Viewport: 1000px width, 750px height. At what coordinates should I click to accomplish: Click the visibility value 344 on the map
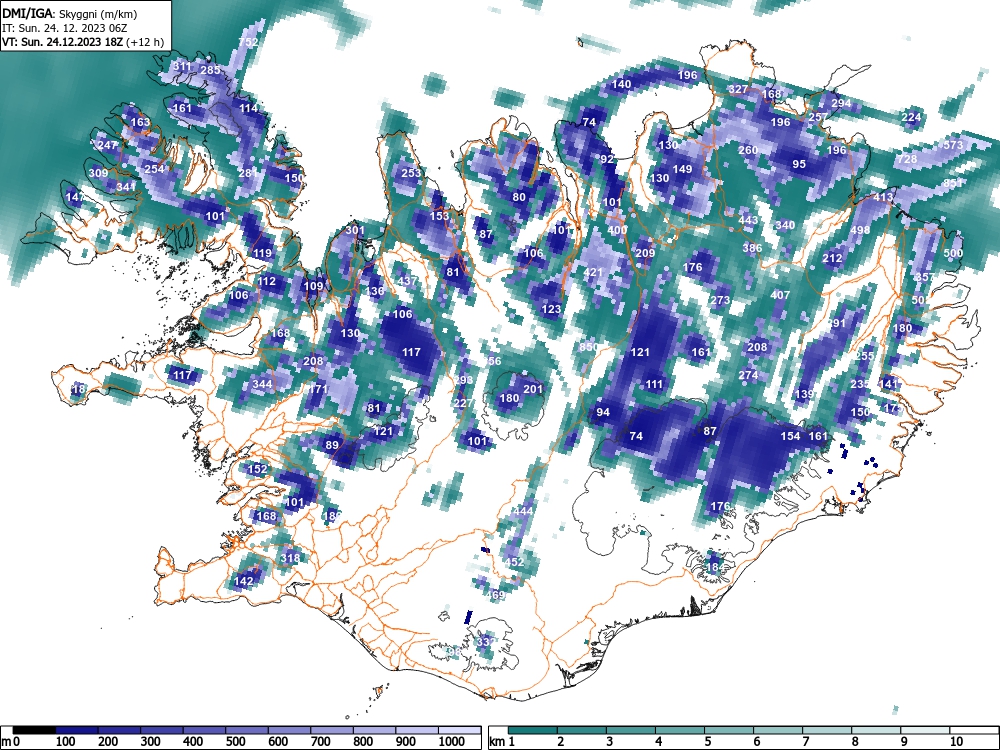pos(262,384)
